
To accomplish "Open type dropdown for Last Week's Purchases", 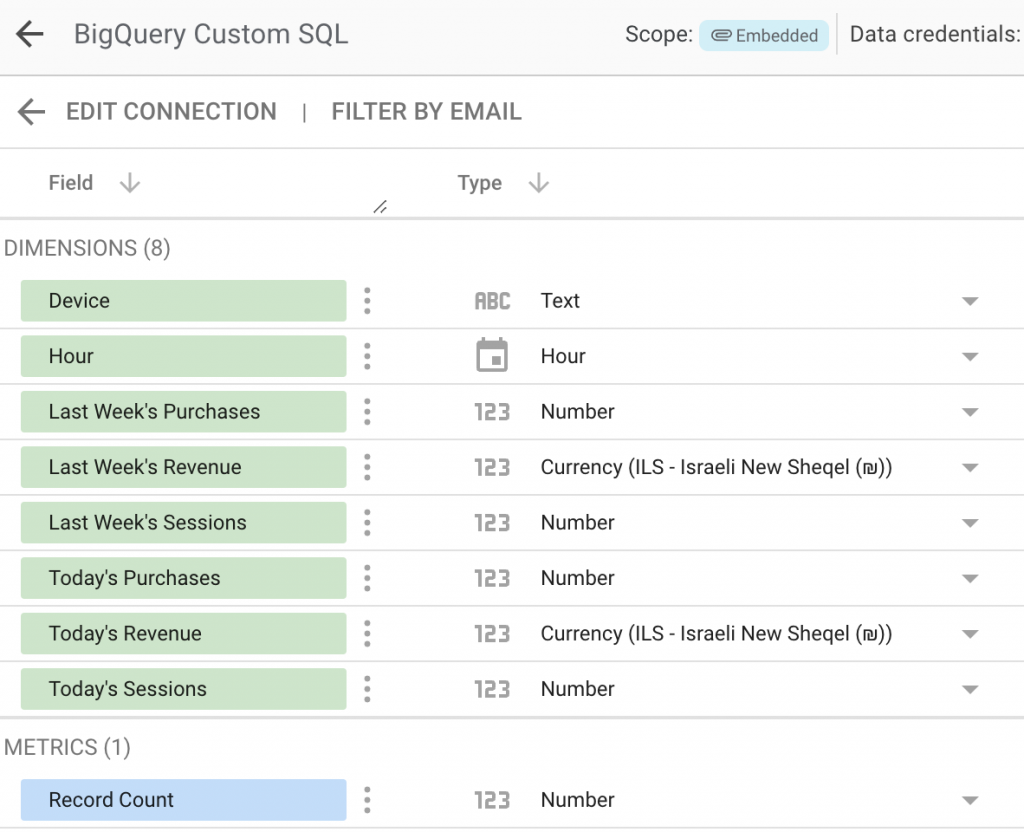I will coord(970,413).
